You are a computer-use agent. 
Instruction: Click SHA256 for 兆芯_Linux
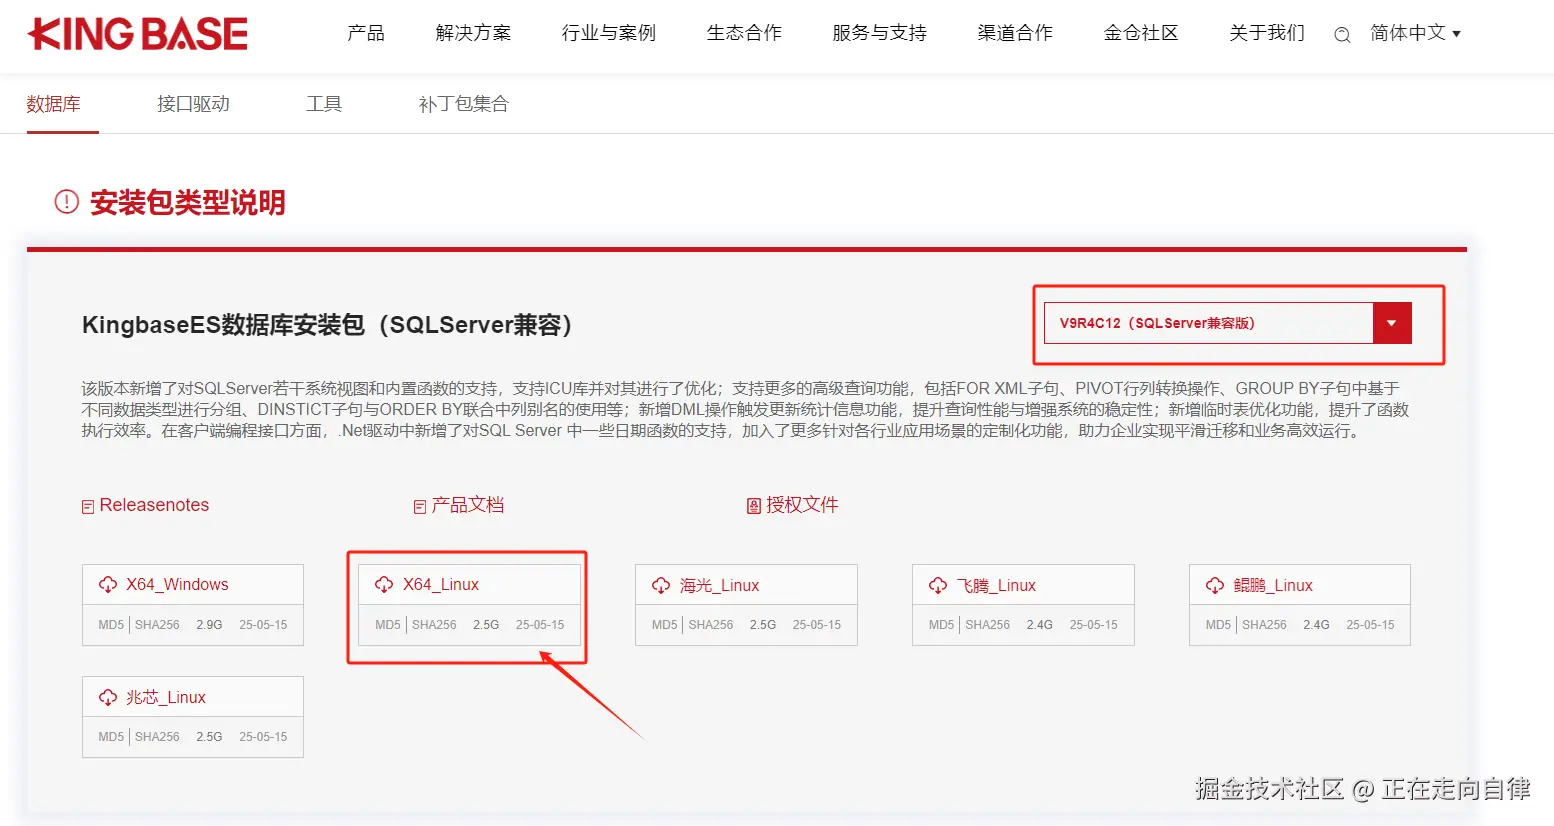point(157,737)
